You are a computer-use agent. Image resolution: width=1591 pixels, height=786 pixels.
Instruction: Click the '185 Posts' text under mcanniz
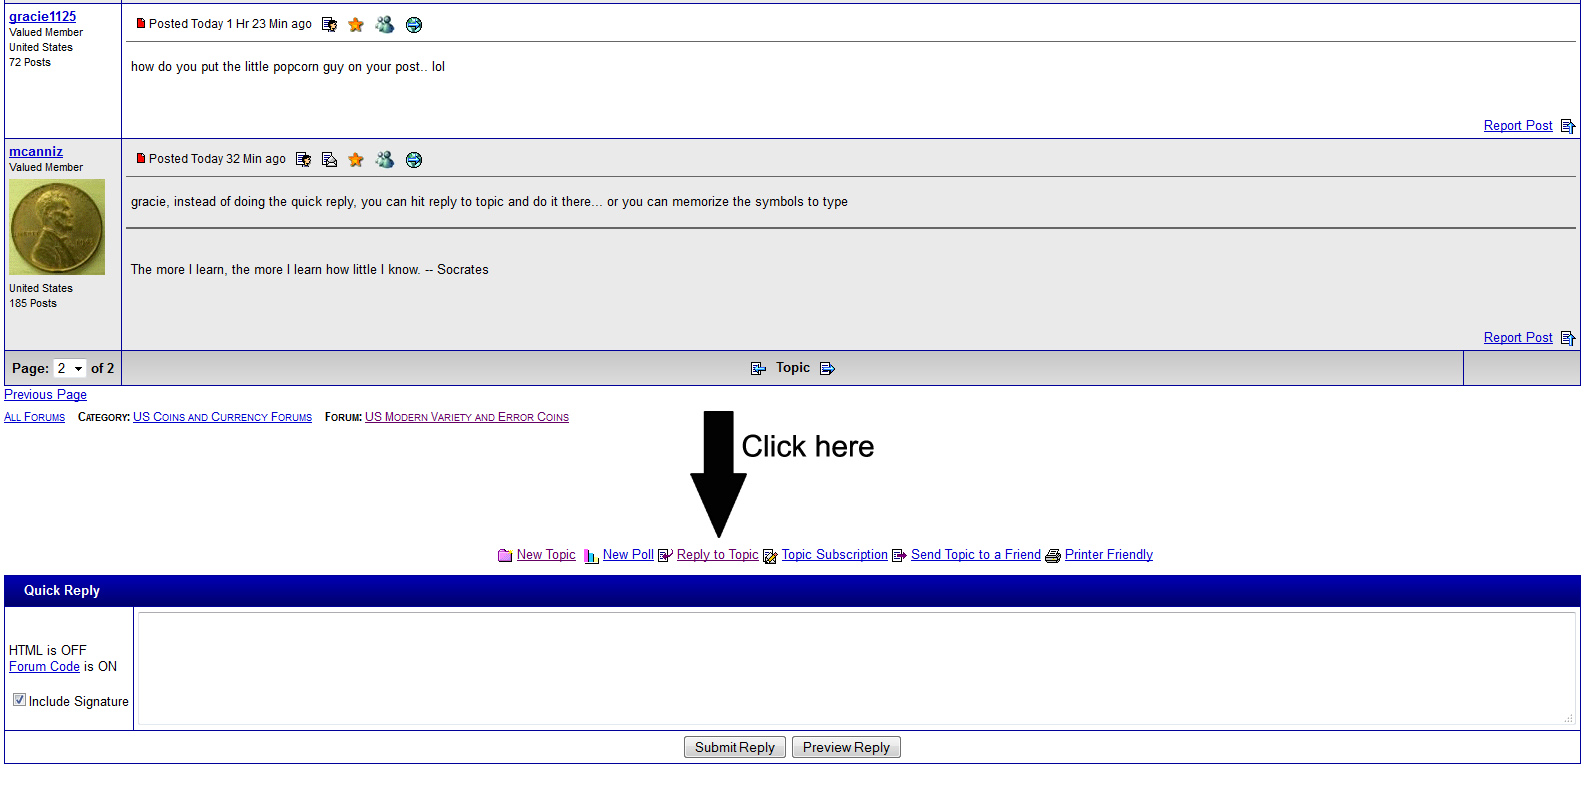click(33, 303)
